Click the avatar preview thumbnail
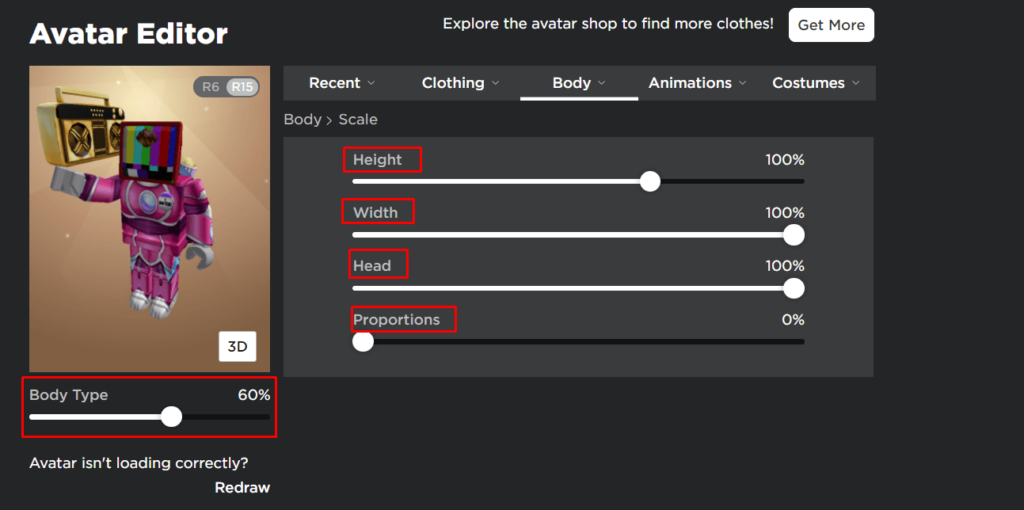Viewport: 1024px width, 510px height. click(150, 219)
